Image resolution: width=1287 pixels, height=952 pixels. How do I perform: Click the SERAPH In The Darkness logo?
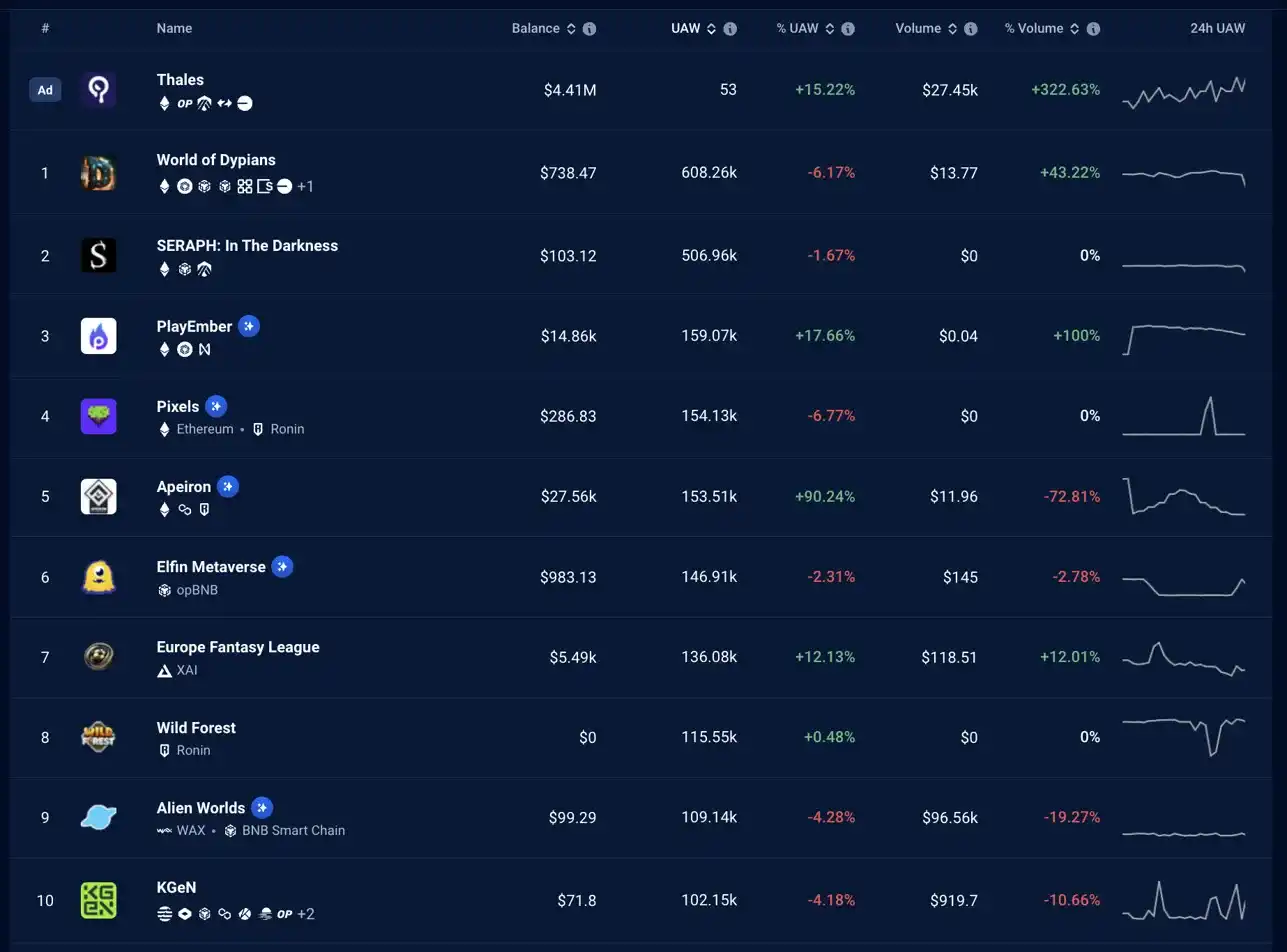98,256
